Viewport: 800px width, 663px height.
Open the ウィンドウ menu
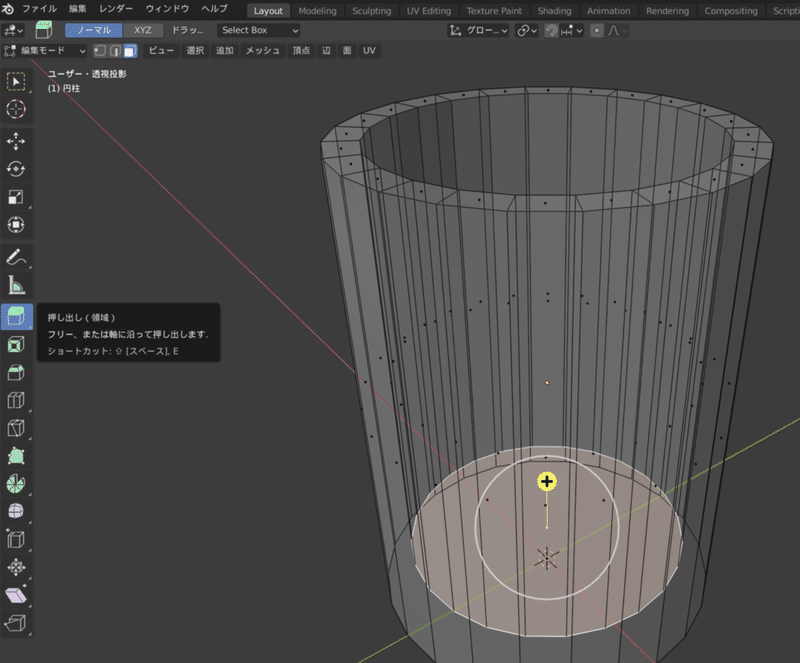click(x=167, y=9)
